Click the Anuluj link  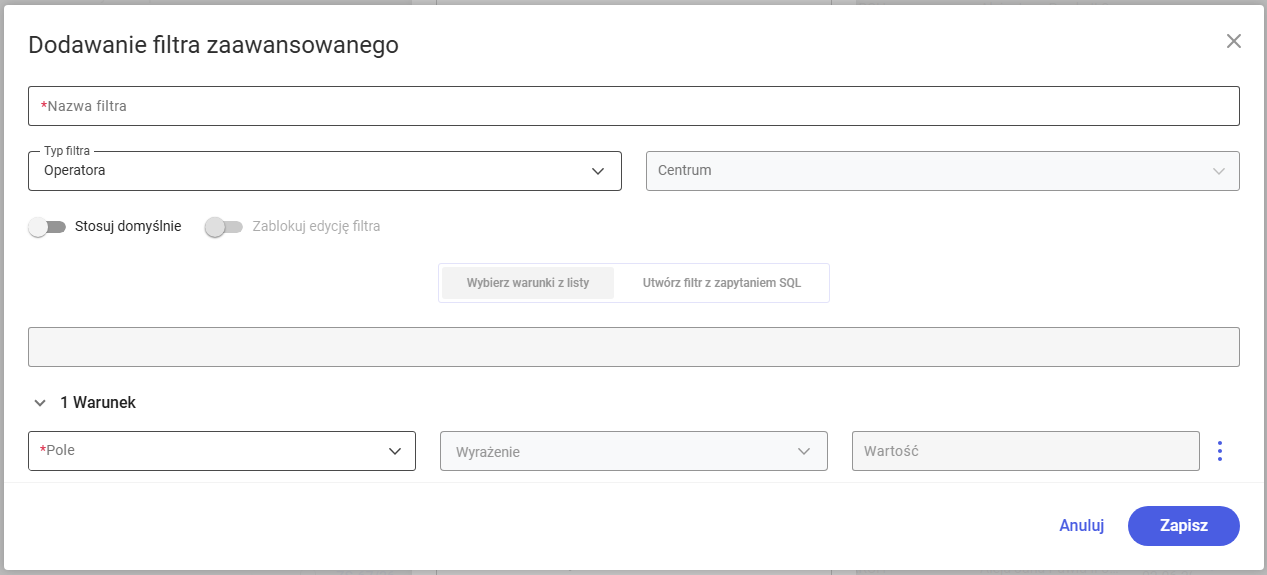pyautogui.click(x=1082, y=526)
